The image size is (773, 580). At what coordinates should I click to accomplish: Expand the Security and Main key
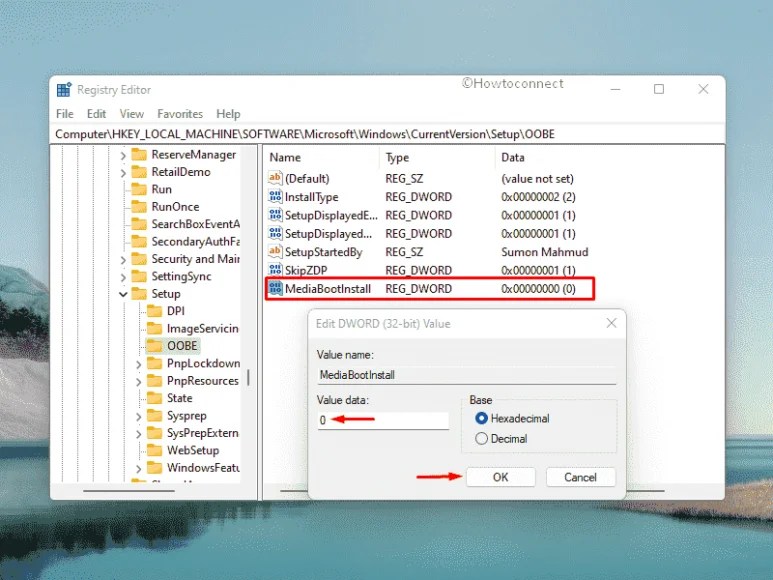click(x=123, y=260)
